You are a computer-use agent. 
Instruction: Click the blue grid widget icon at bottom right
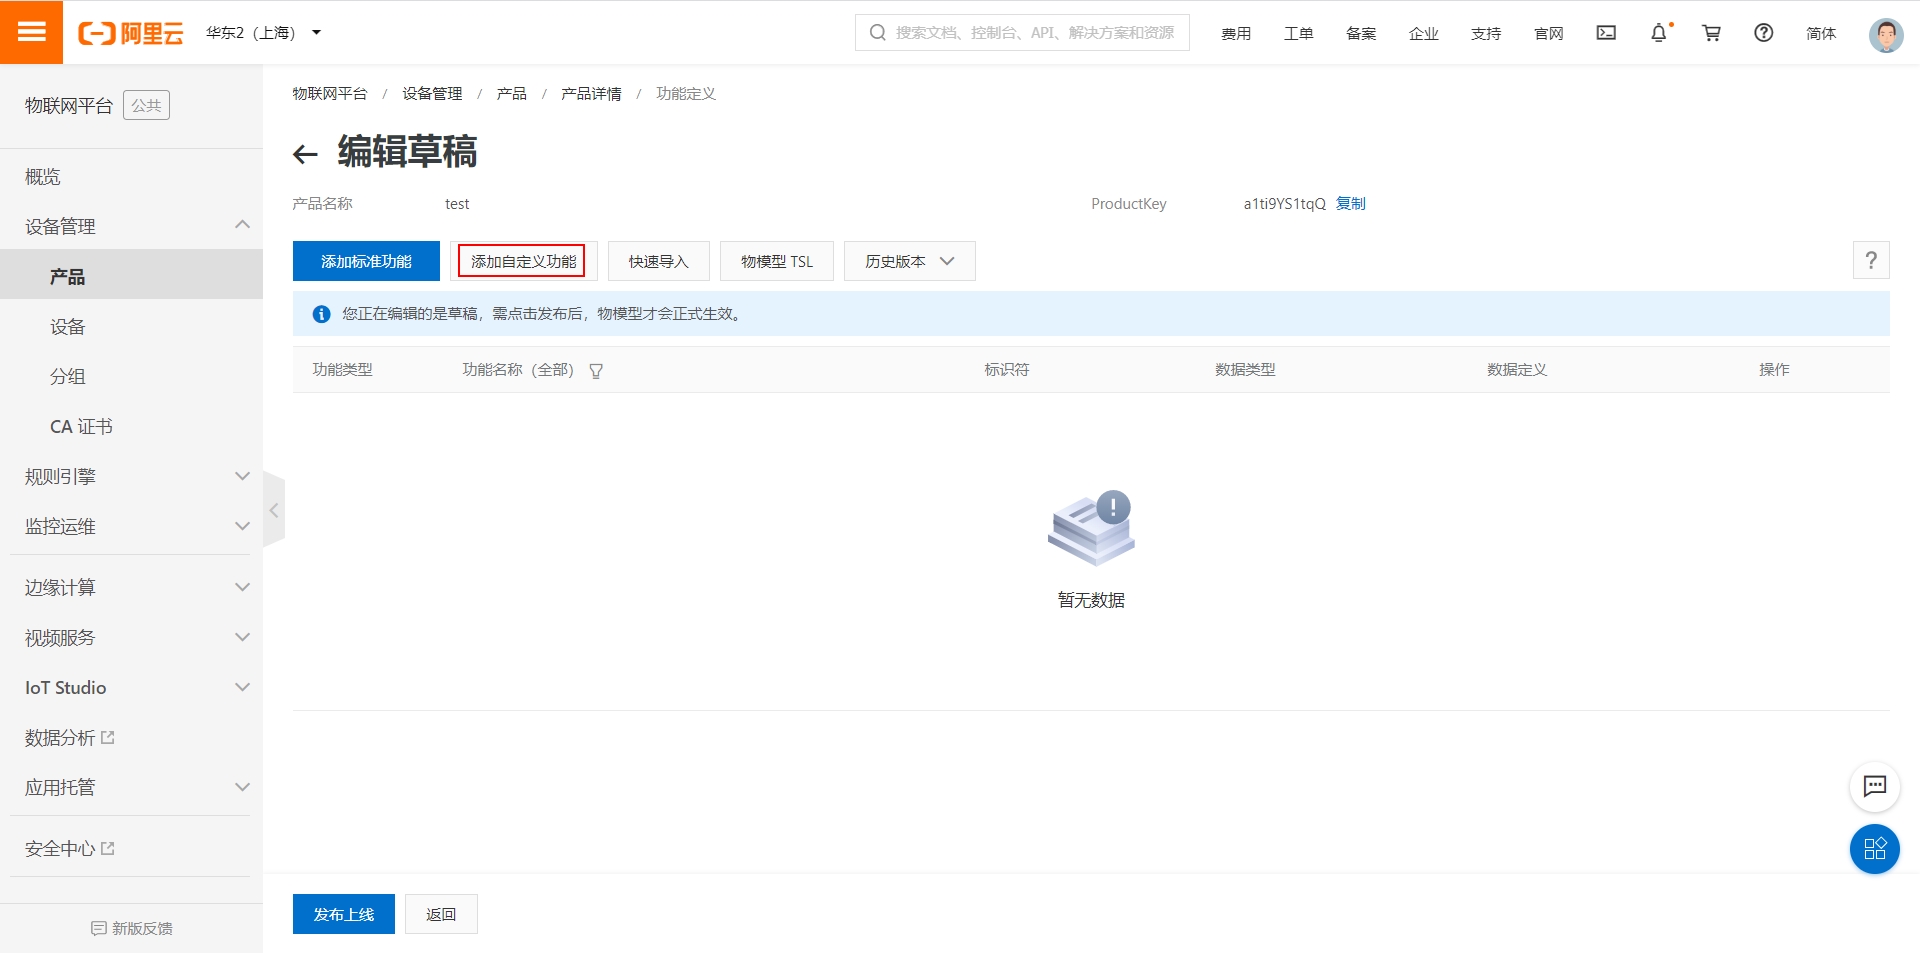coord(1875,849)
